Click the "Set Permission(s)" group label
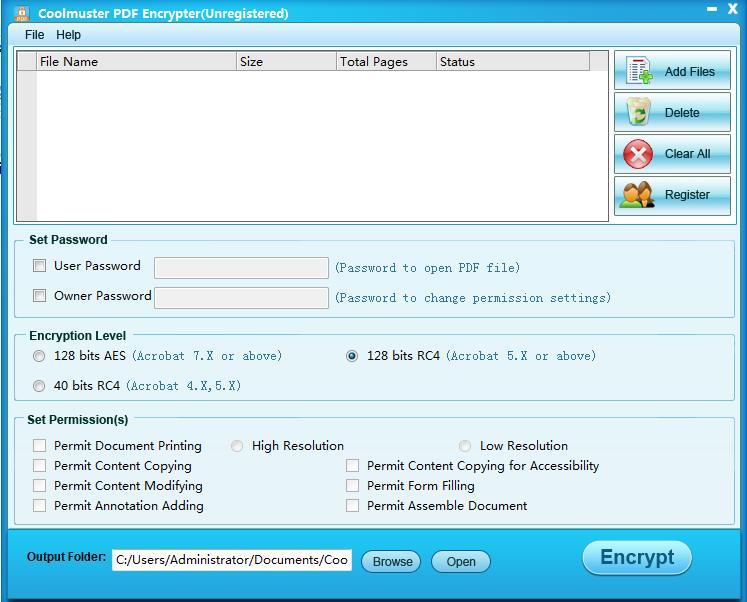747x602 pixels. pos(78,420)
